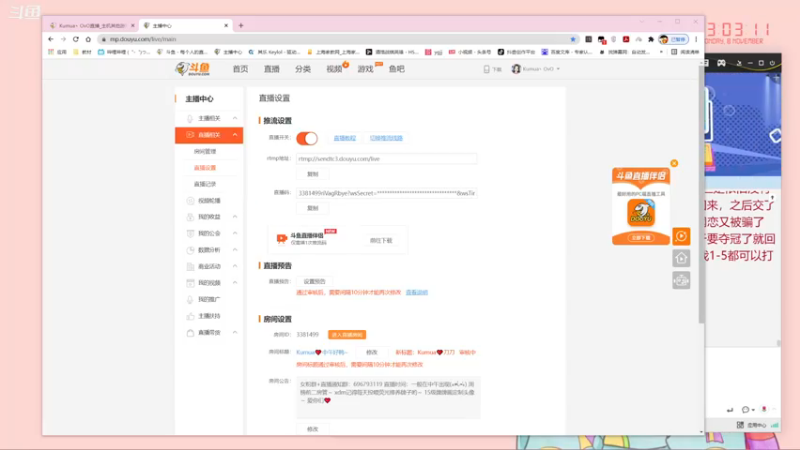The height and width of the screenshot is (450, 800).
Task: Bookmark the page with the star icon
Action: pyautogui.click(x=573, y=39)
